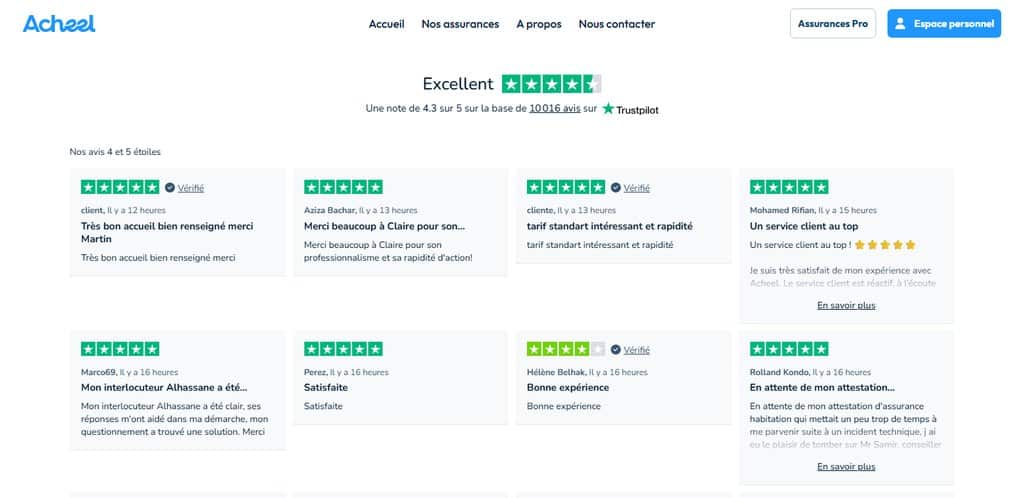Click verified badge icon on cliente's review

tap(615, 187)
